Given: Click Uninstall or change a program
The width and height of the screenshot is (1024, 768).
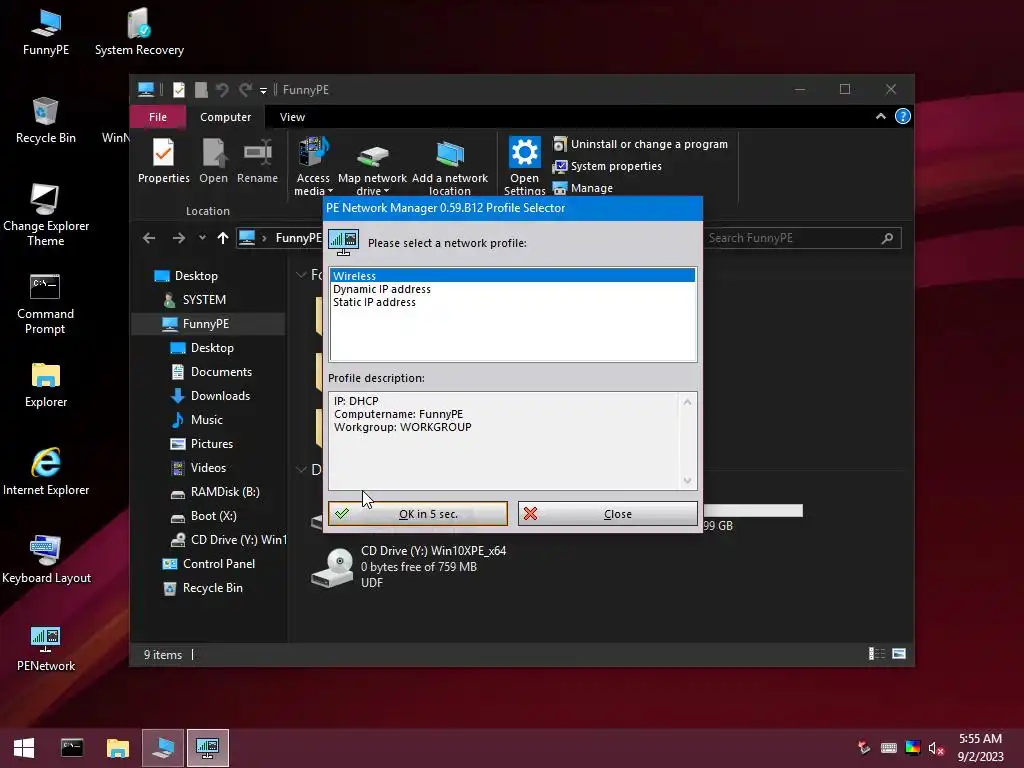Looking at the screenshot, I should [x=640, y=144].
